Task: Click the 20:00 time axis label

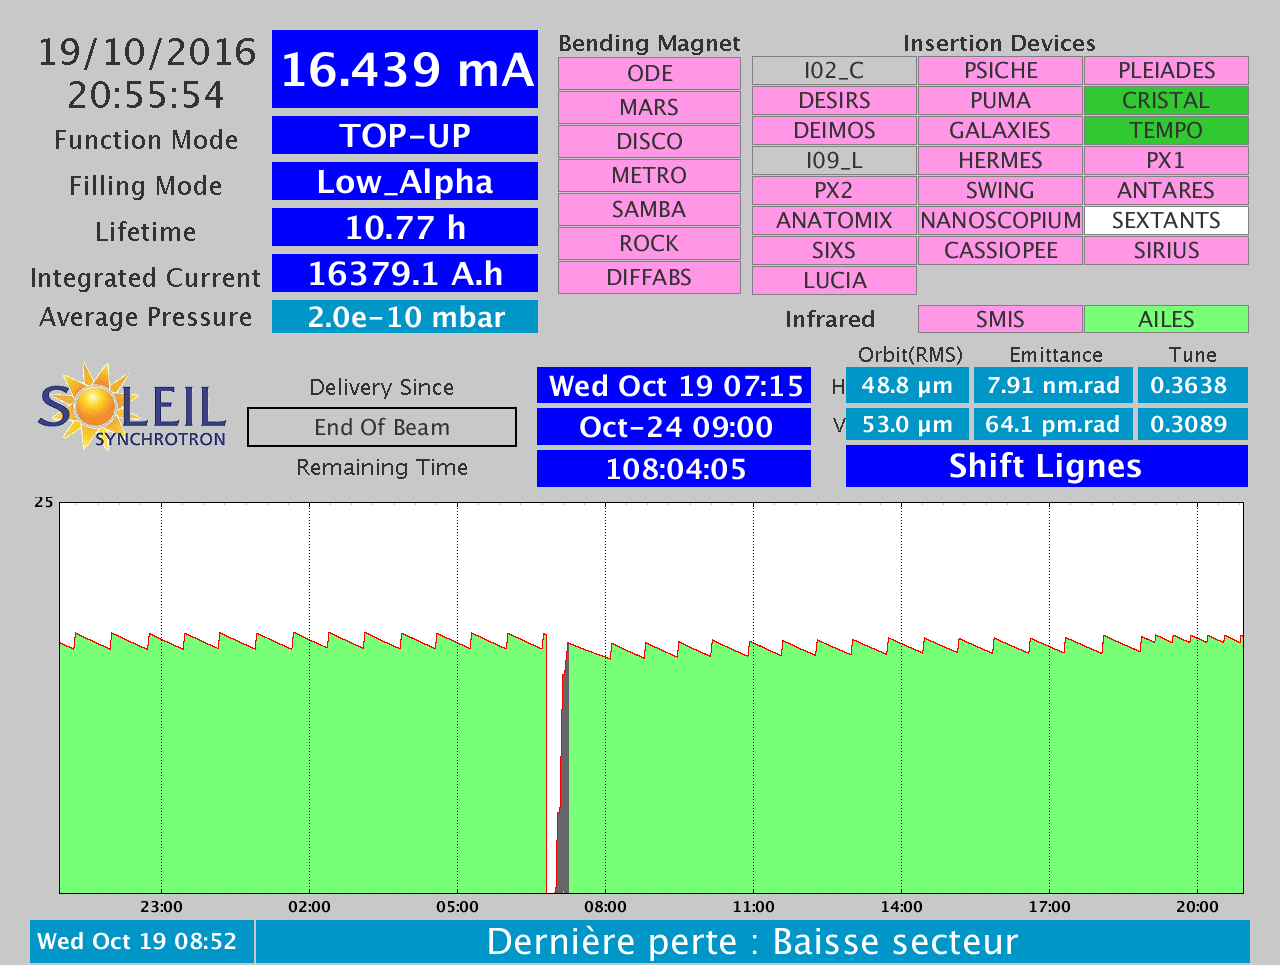Action: 1197,907
